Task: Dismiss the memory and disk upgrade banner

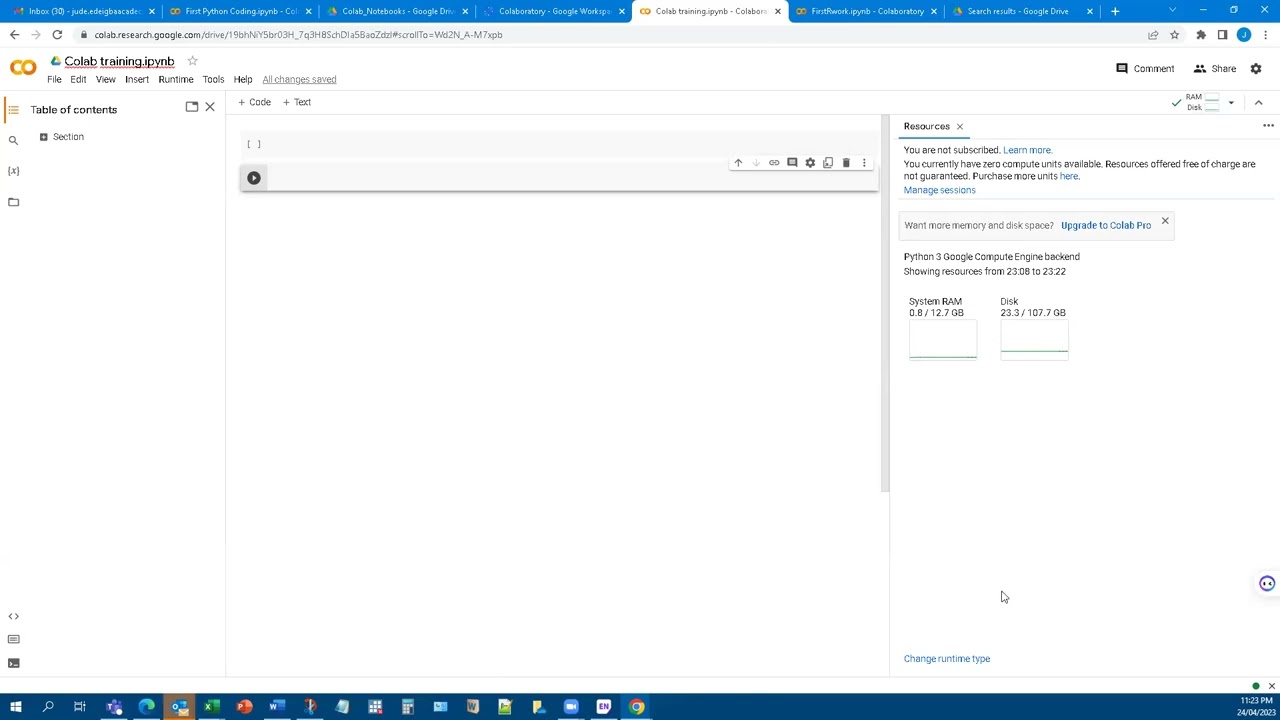Action: [x=1165, y=221]
